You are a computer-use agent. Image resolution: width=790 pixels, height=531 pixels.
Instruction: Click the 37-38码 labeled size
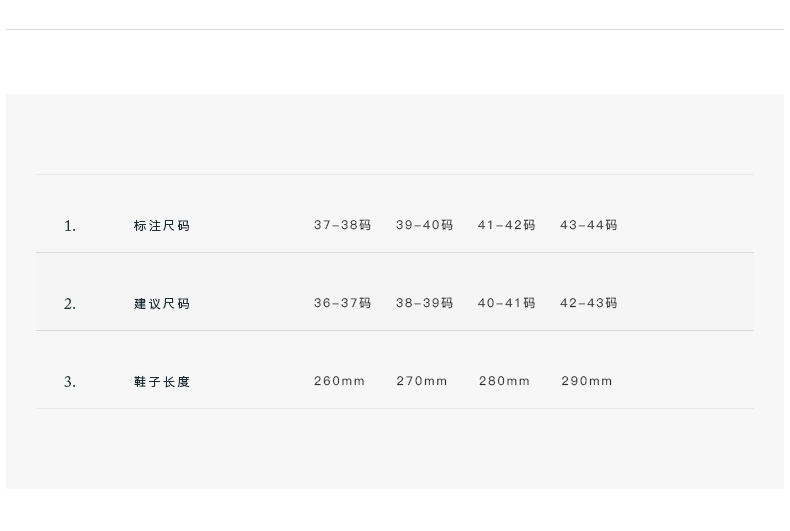[x=342, y=226]
